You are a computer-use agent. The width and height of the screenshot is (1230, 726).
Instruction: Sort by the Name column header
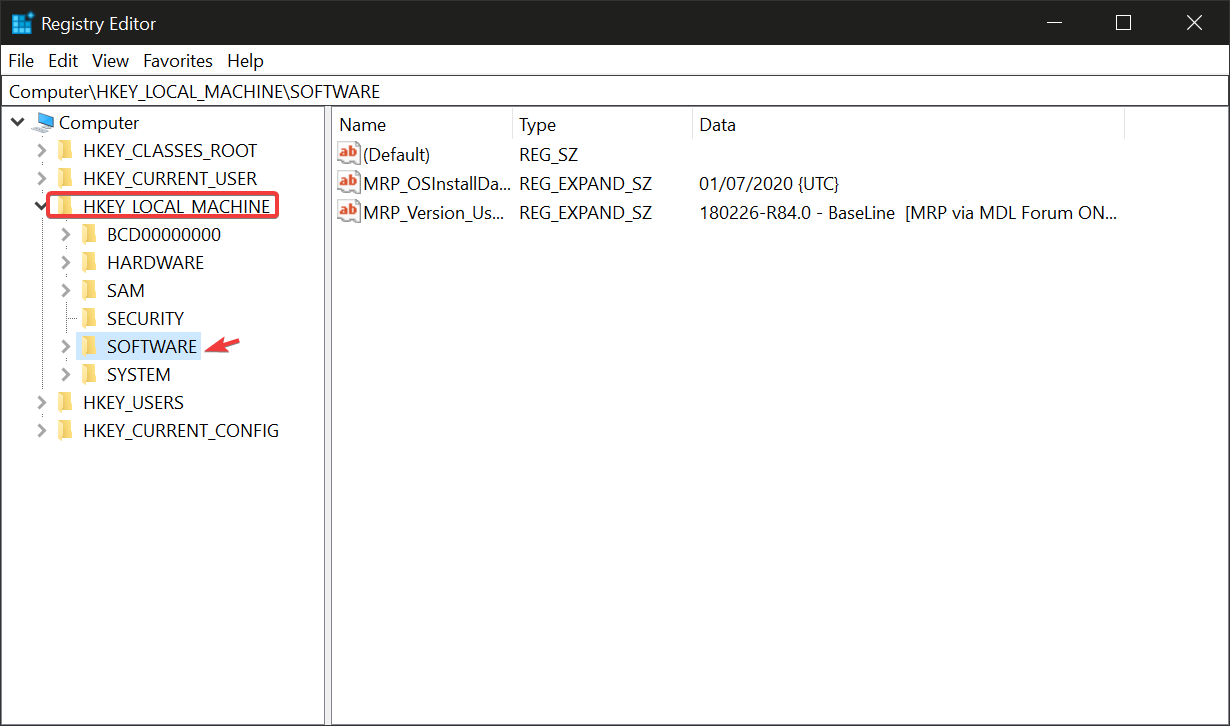[422, 125]
